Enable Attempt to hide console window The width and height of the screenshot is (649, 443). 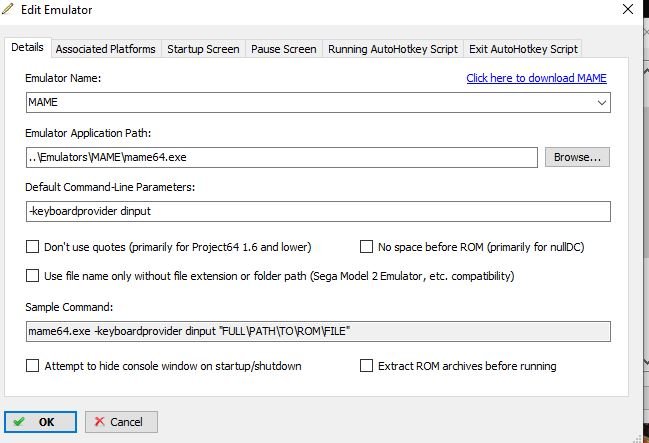click(x=33, y=366)
